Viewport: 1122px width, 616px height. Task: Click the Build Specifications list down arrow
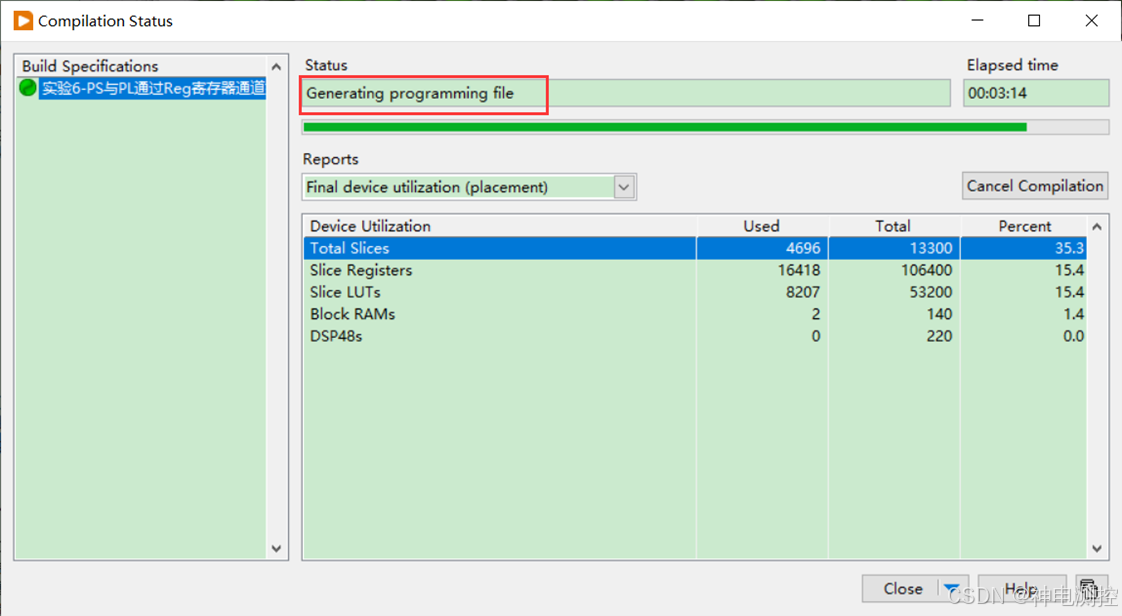(276, 549)
